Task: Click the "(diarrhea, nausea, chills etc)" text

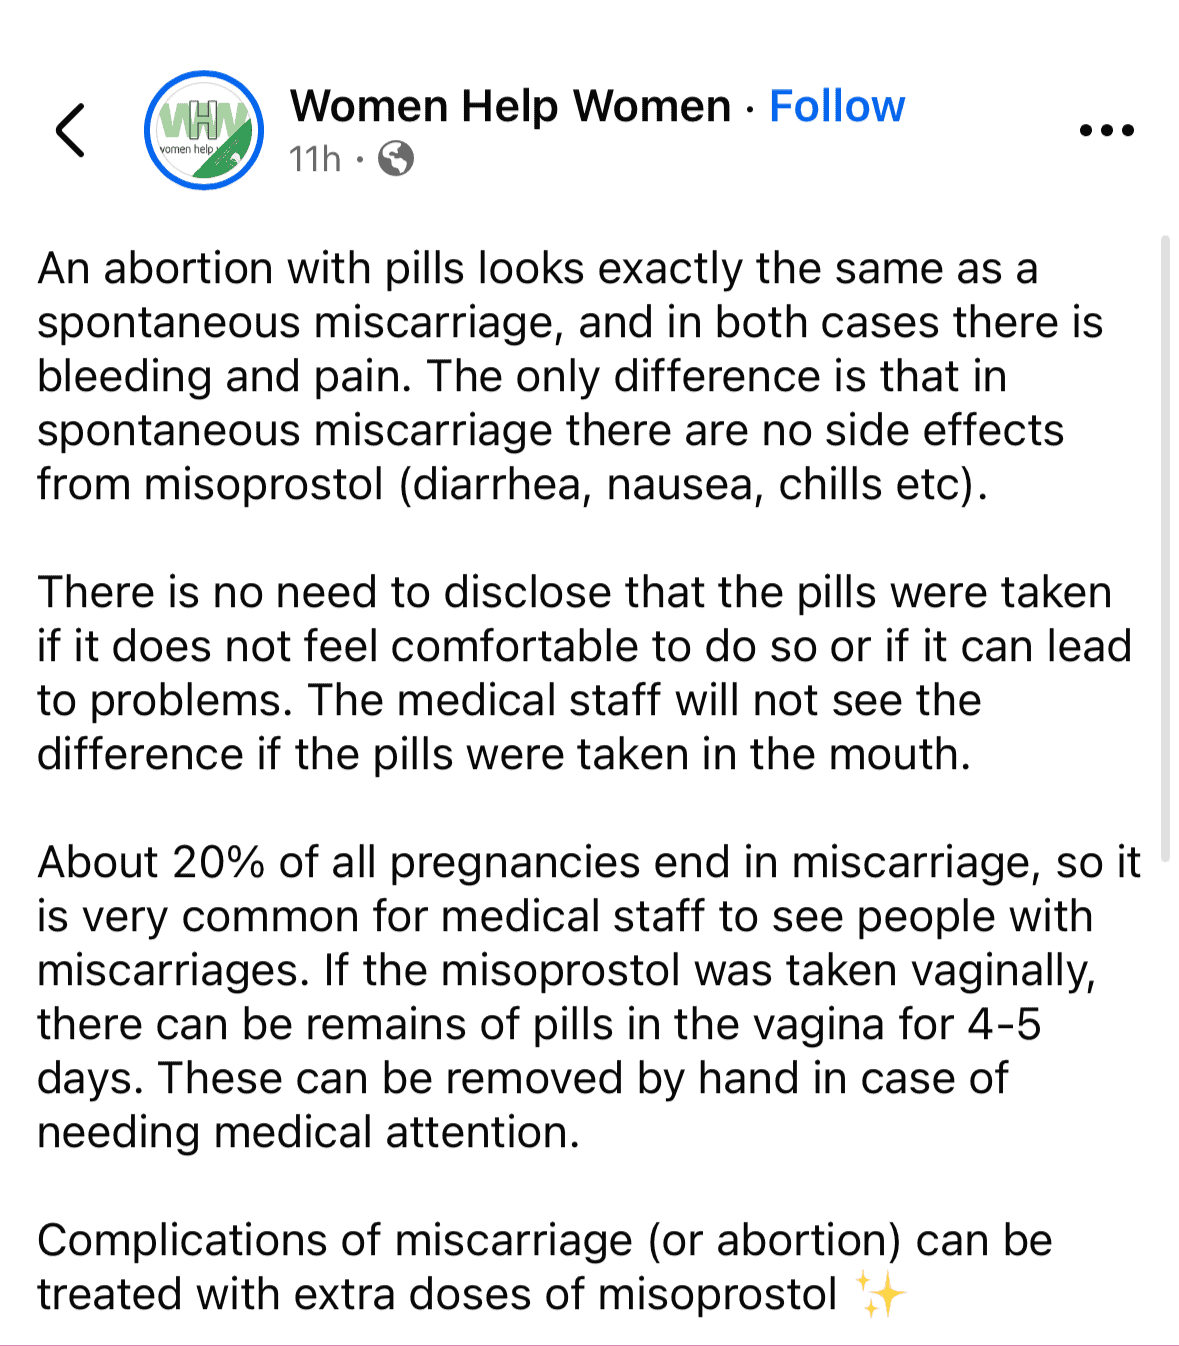Action: point(693,485)
